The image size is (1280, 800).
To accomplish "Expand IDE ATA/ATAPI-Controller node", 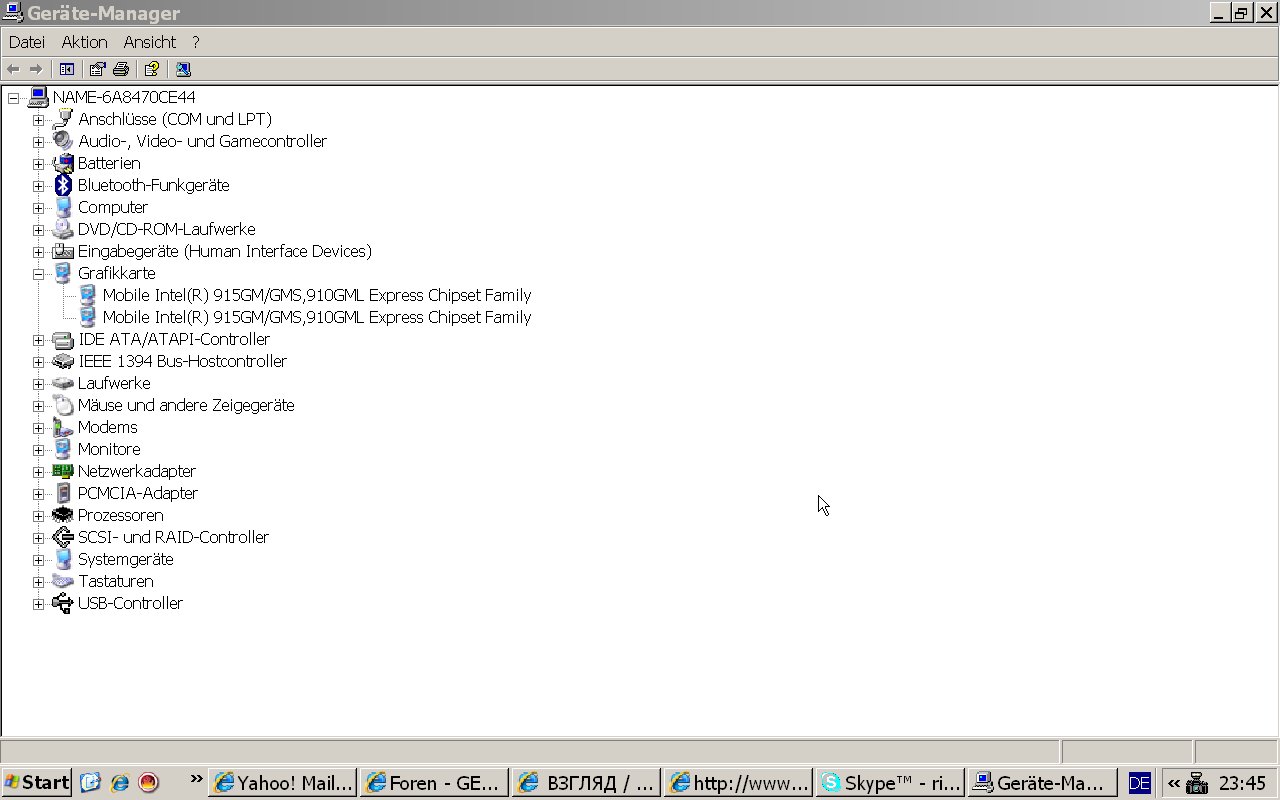I will [x=38, y=340].
